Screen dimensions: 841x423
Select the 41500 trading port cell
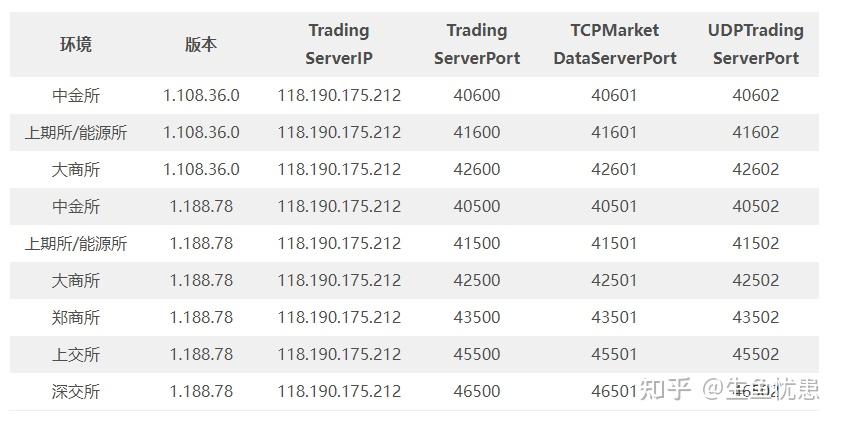click(477, 243)
